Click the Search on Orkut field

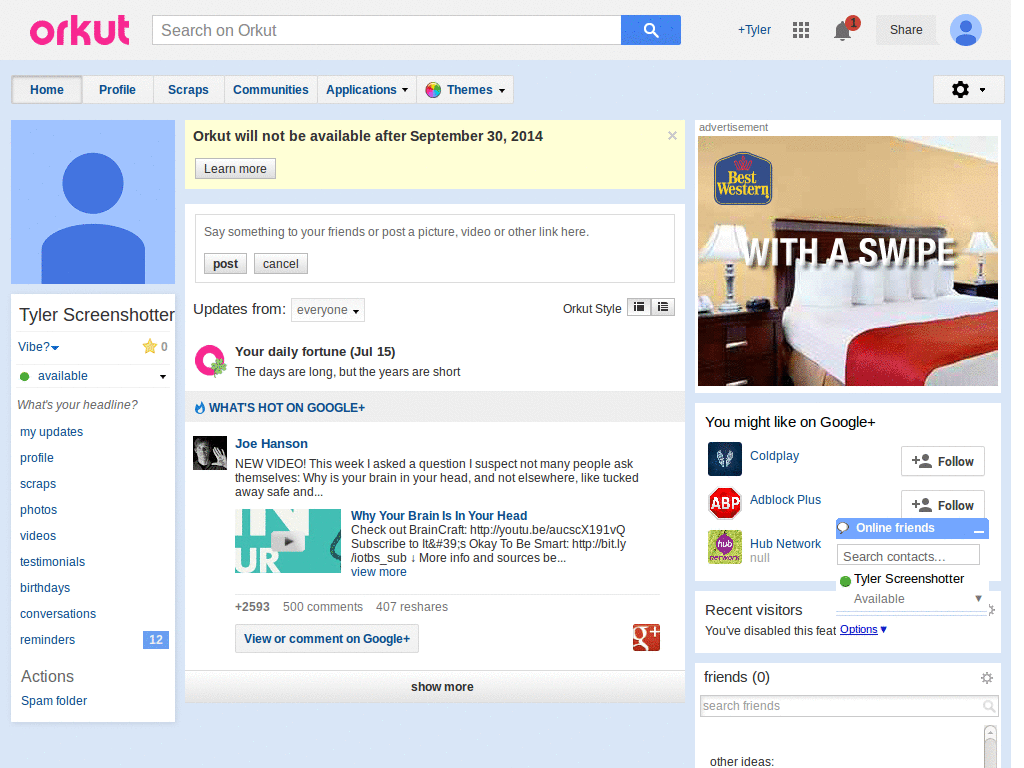(x=387, y=30)
